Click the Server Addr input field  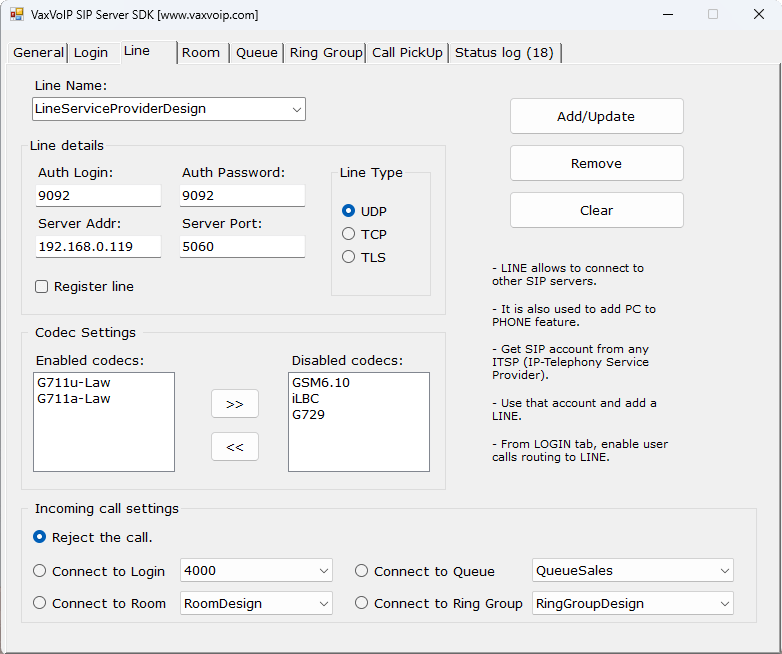pos(98,246)
